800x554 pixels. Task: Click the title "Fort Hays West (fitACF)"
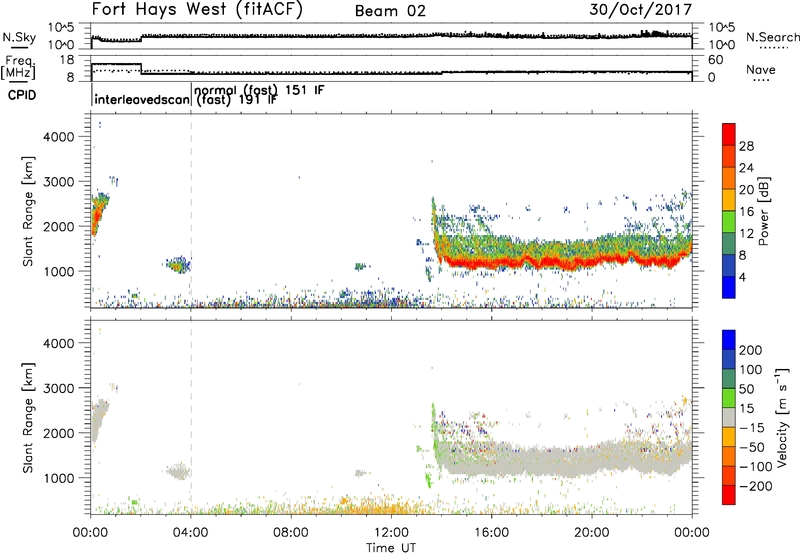(x=197, y=10)
